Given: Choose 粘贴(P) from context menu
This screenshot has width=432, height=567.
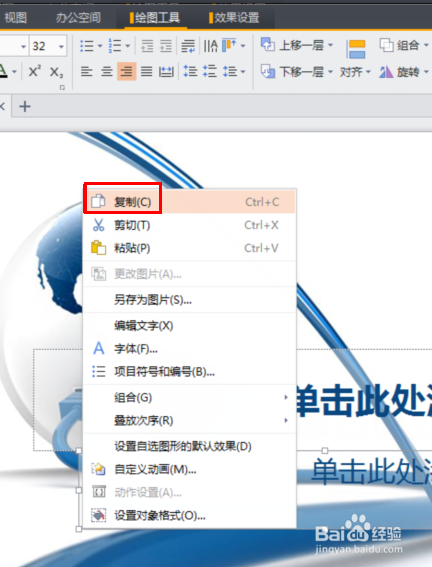Looking at the screenshot, I should click(x=189, y=248).
